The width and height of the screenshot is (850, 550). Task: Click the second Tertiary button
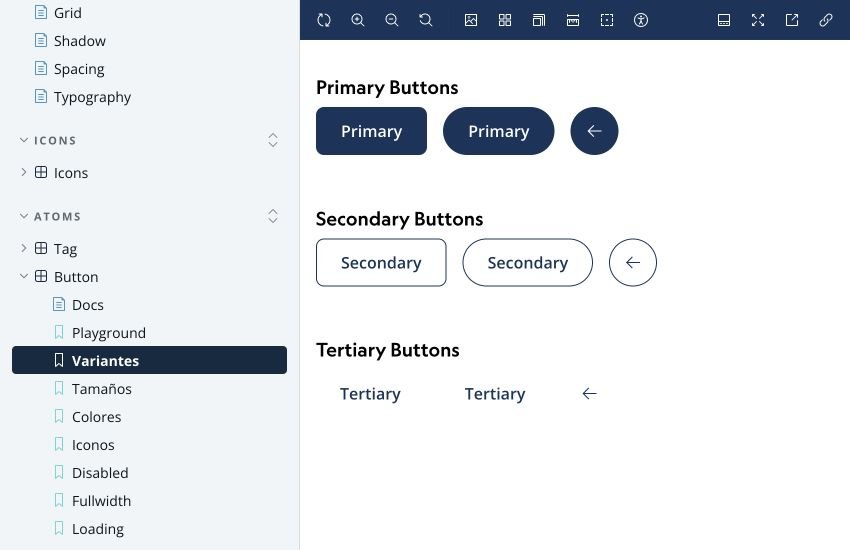pyautogui.click(x=495, y=394)
